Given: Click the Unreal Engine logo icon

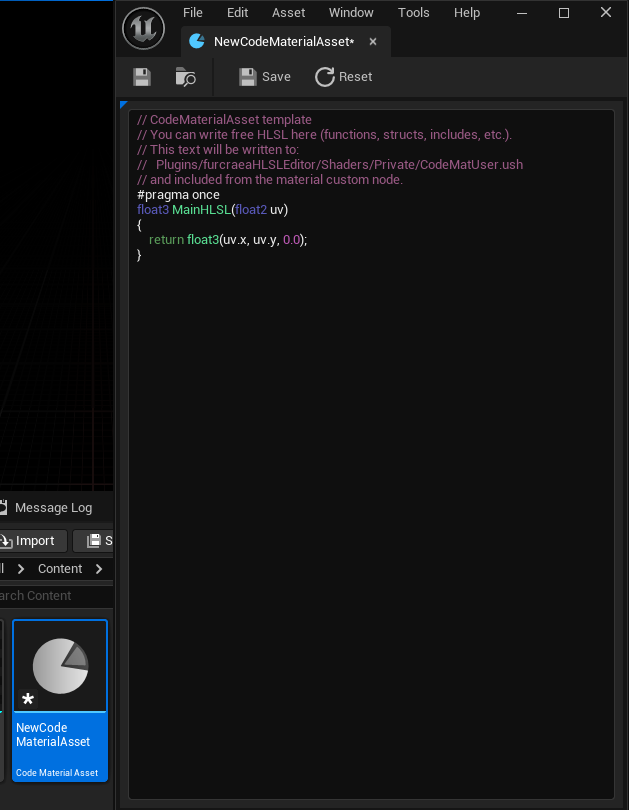Looking at the screenshot, I should coord(143,28).
